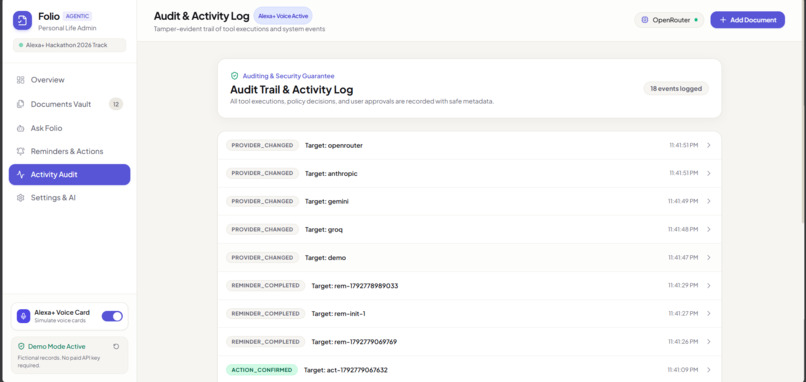Click the Audit Trail & Activity Log heading
Viewport: 806px width, 382px height.
[291, 90]
